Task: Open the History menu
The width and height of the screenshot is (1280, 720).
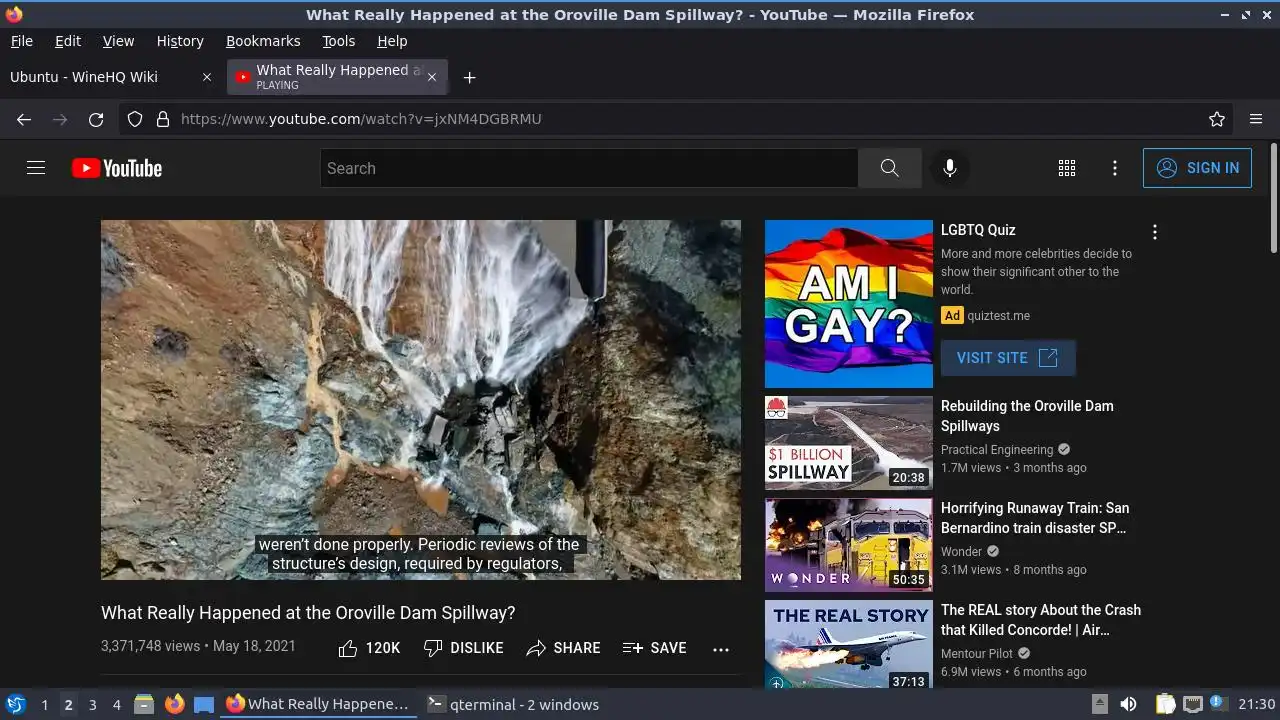Action: [180, 41]
